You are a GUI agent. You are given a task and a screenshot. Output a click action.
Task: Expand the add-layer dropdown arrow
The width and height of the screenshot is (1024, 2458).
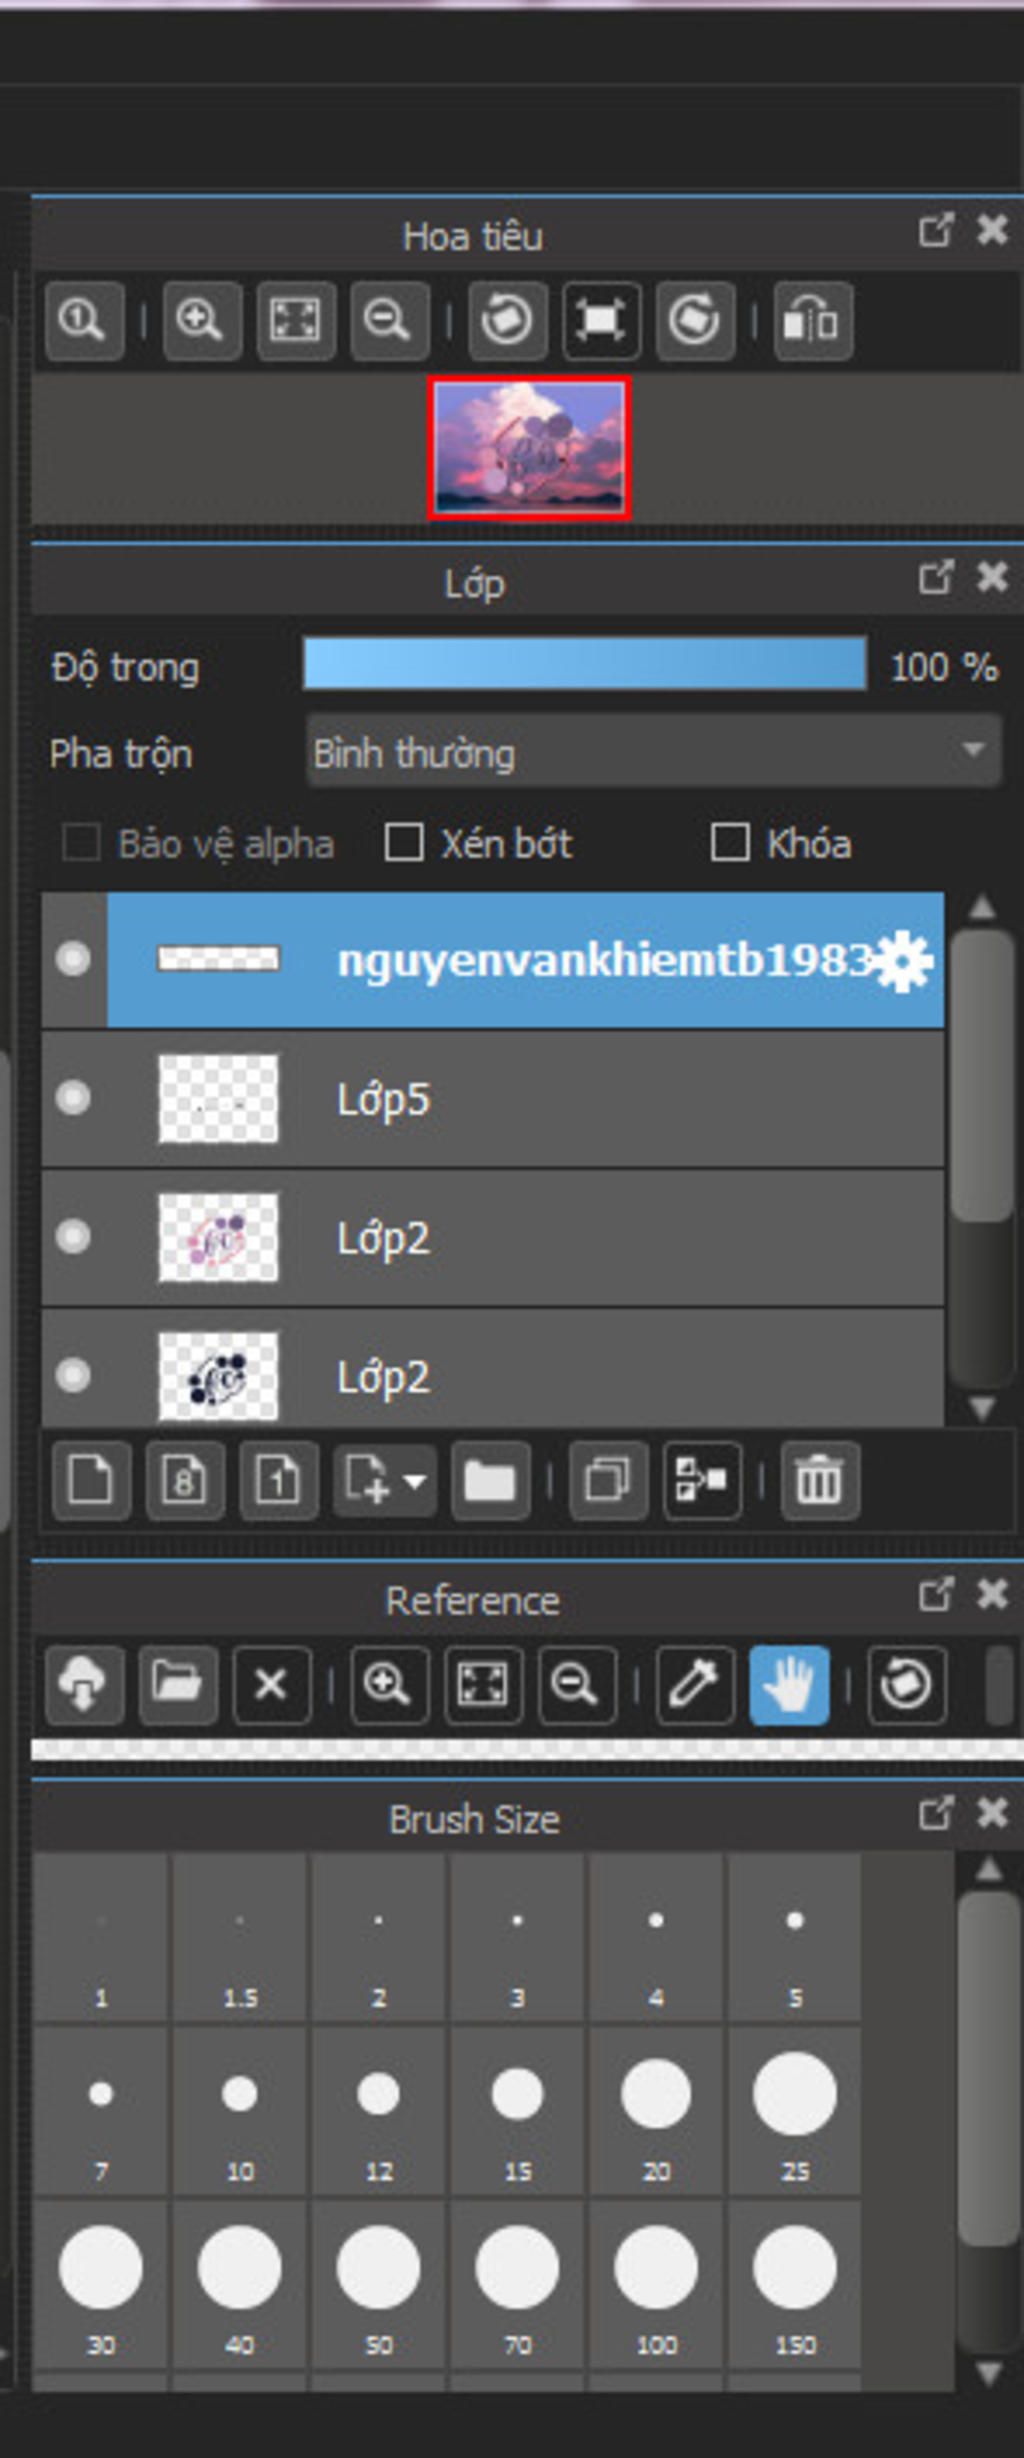[x=415, y=1480]
